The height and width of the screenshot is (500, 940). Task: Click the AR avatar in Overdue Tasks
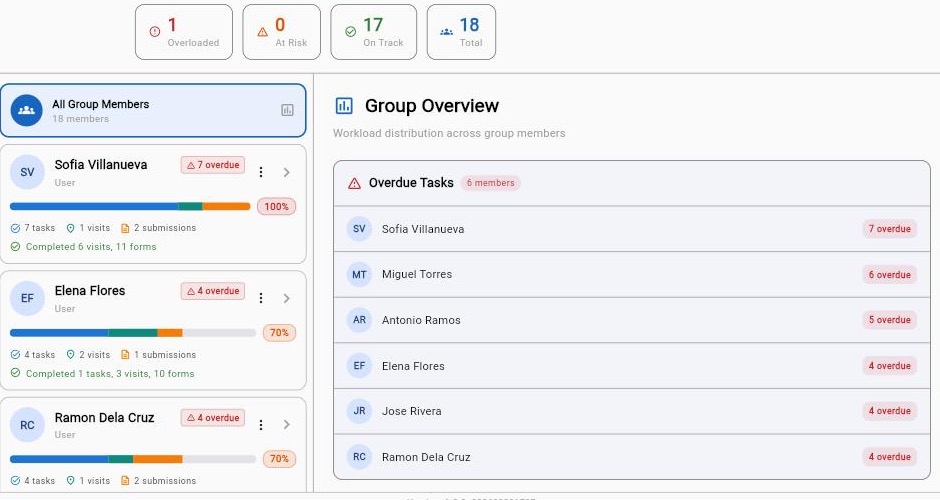click(x=359, y=320)
